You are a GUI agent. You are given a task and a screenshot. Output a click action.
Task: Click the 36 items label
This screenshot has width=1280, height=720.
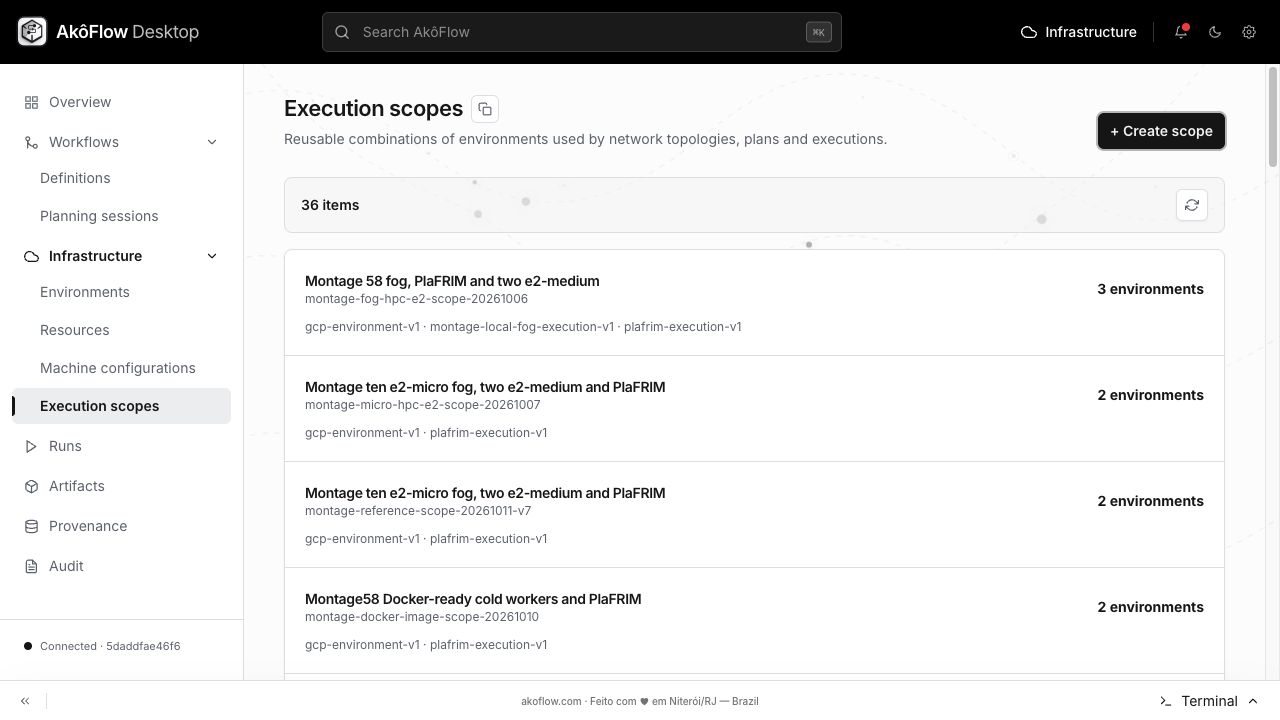(330, 205)
